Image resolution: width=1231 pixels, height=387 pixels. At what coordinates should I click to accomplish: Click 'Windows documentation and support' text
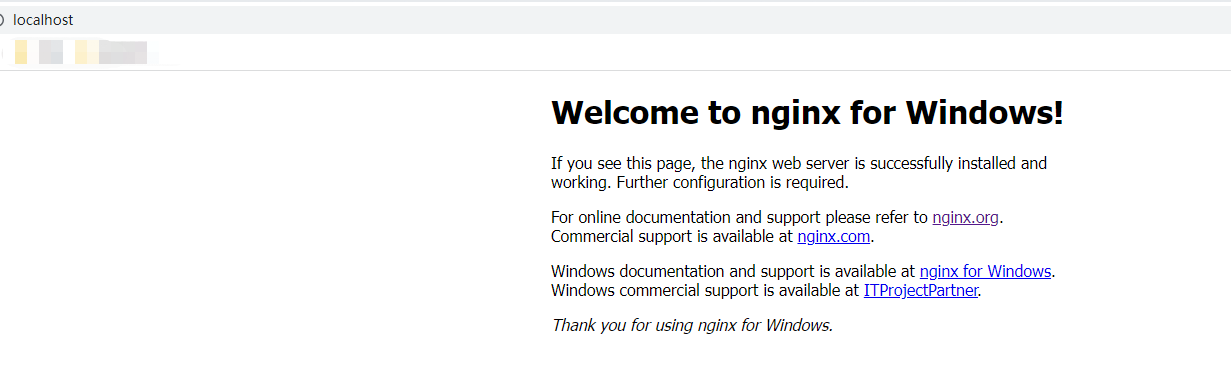(x=669, y=271)
